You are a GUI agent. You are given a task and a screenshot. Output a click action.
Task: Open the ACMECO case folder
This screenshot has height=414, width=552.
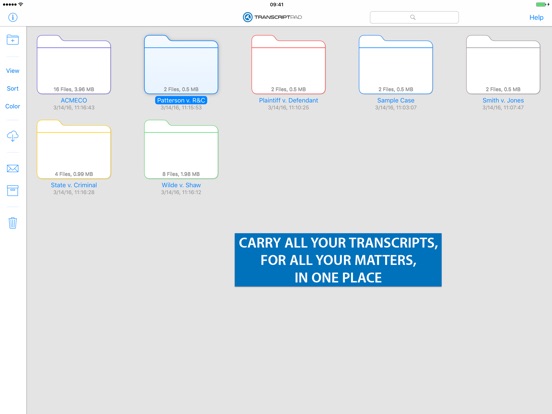tap(74, 65)
